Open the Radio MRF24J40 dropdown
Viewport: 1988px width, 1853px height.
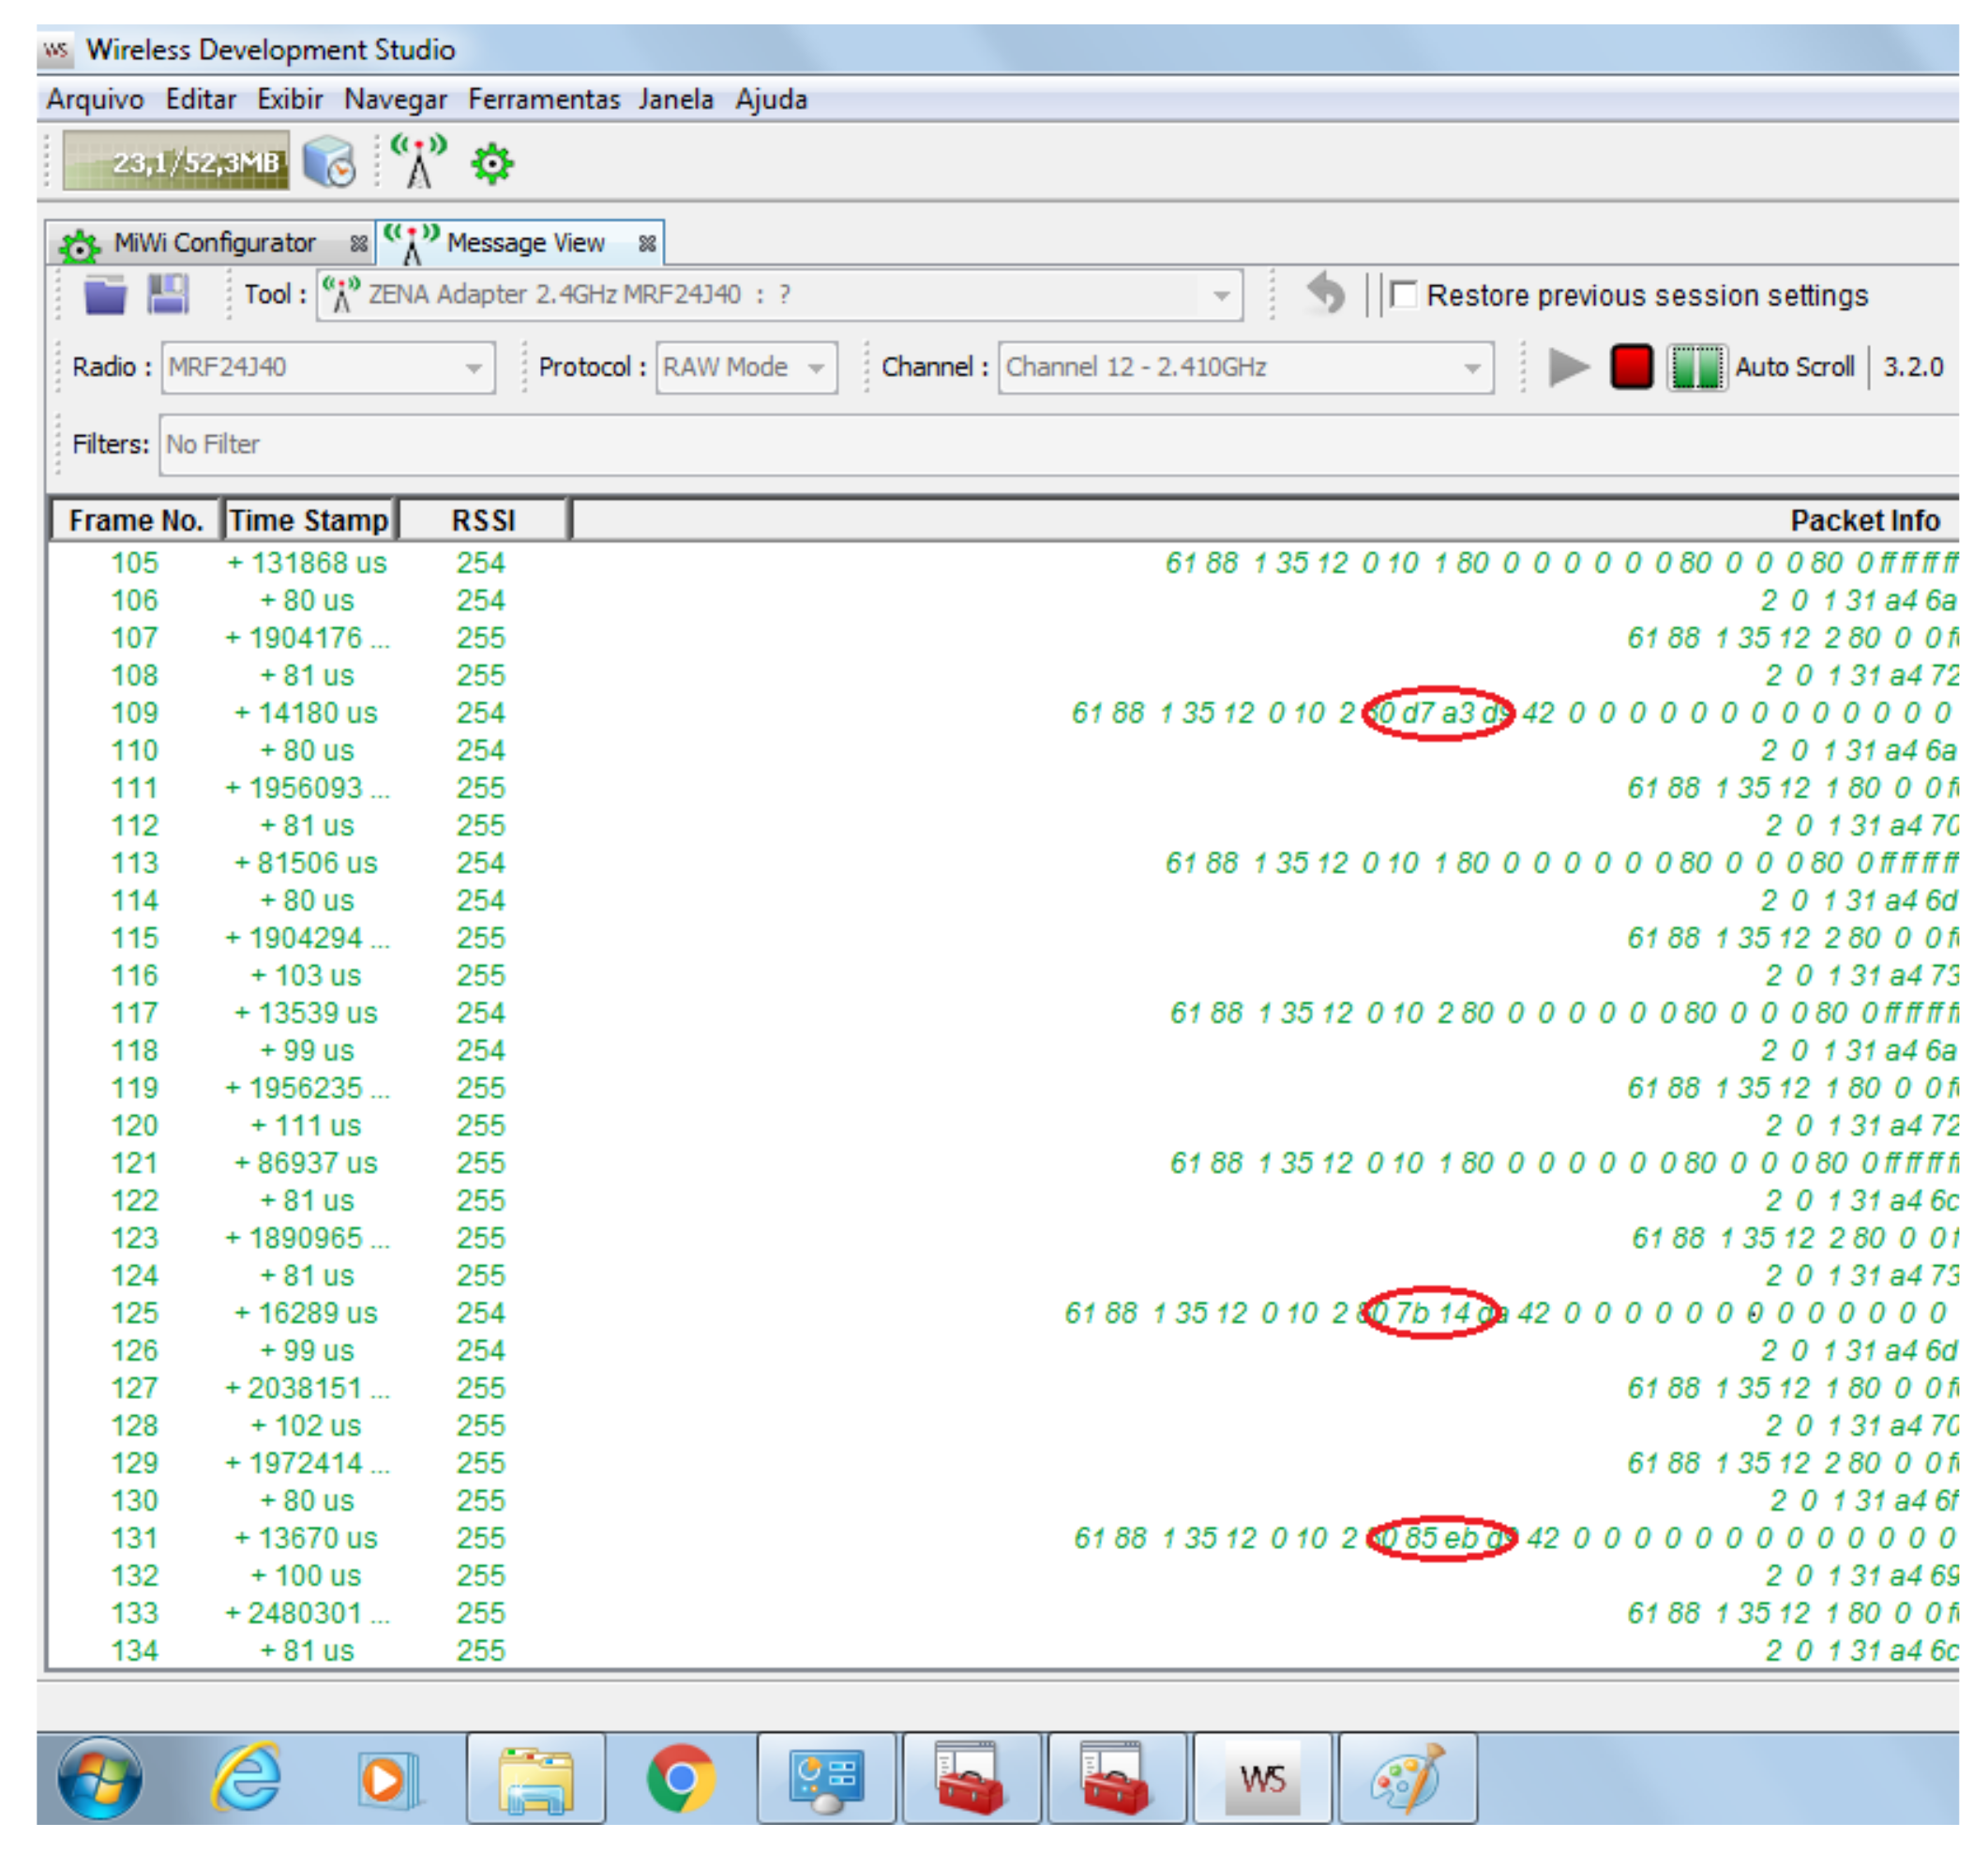pos(473,368)
